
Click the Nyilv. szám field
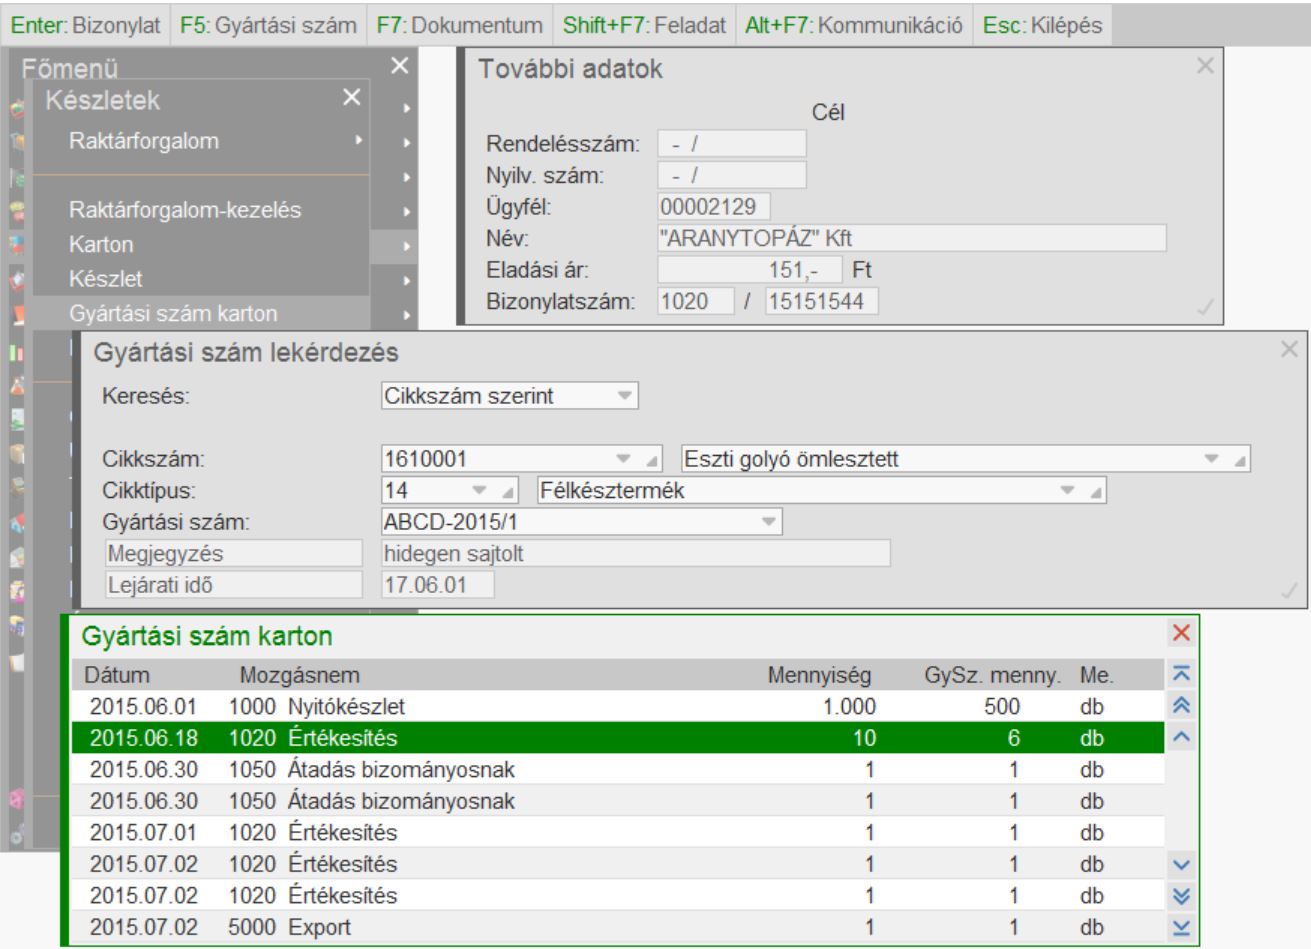(732, 176)
